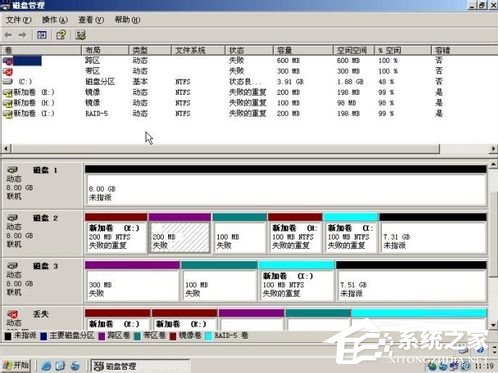Screen dimensions: 498x373
Task: Click the Help question-mark toolbar icon
Action: click(x=61, y=35)
